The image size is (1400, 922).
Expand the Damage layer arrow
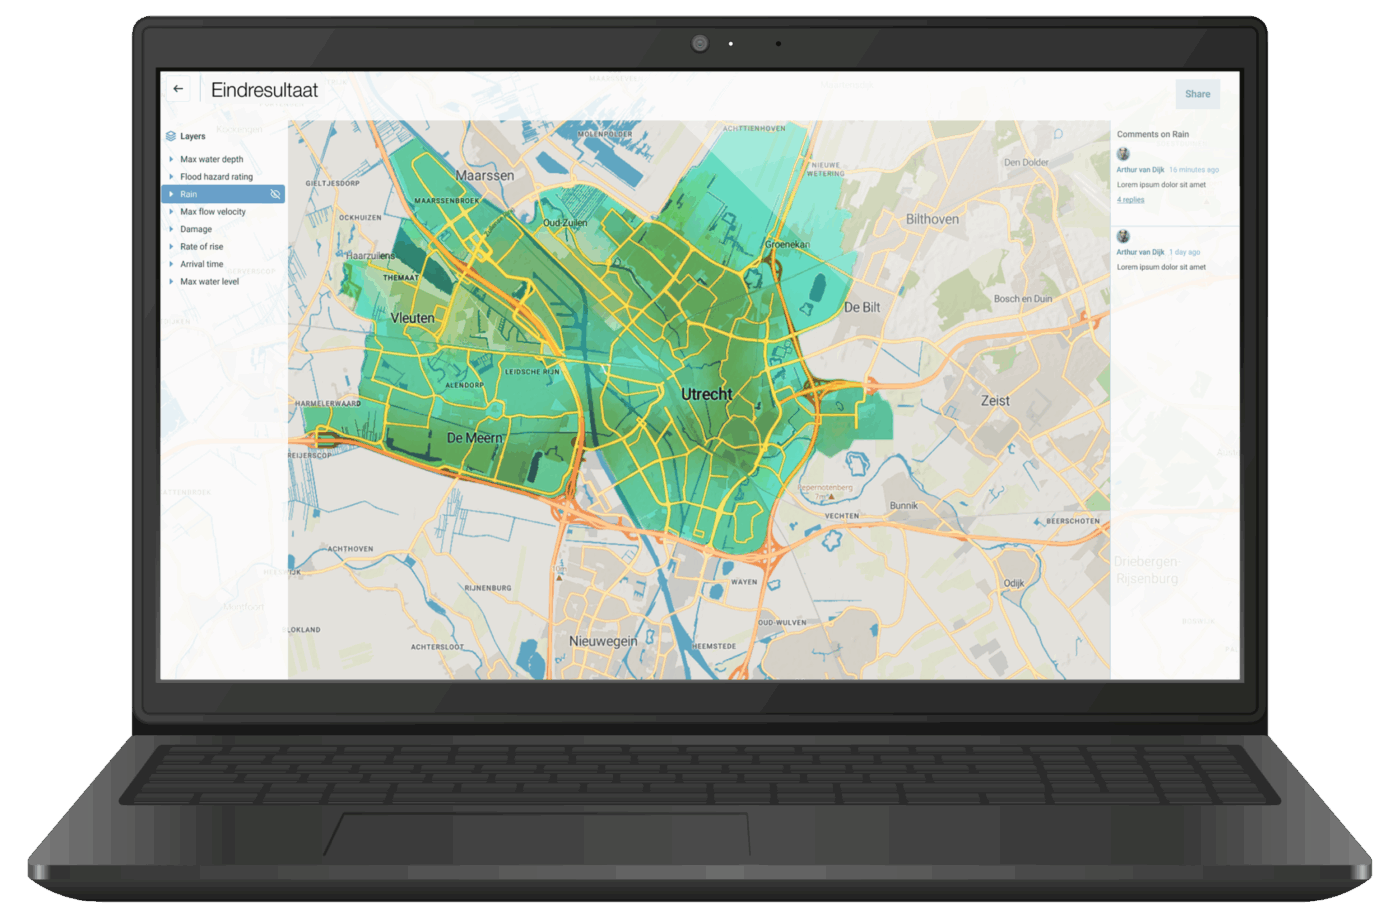pos(171,229)
